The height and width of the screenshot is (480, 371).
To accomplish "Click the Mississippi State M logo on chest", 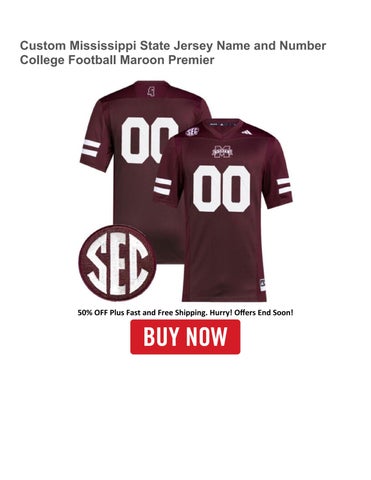I will [x=222, y=152].
